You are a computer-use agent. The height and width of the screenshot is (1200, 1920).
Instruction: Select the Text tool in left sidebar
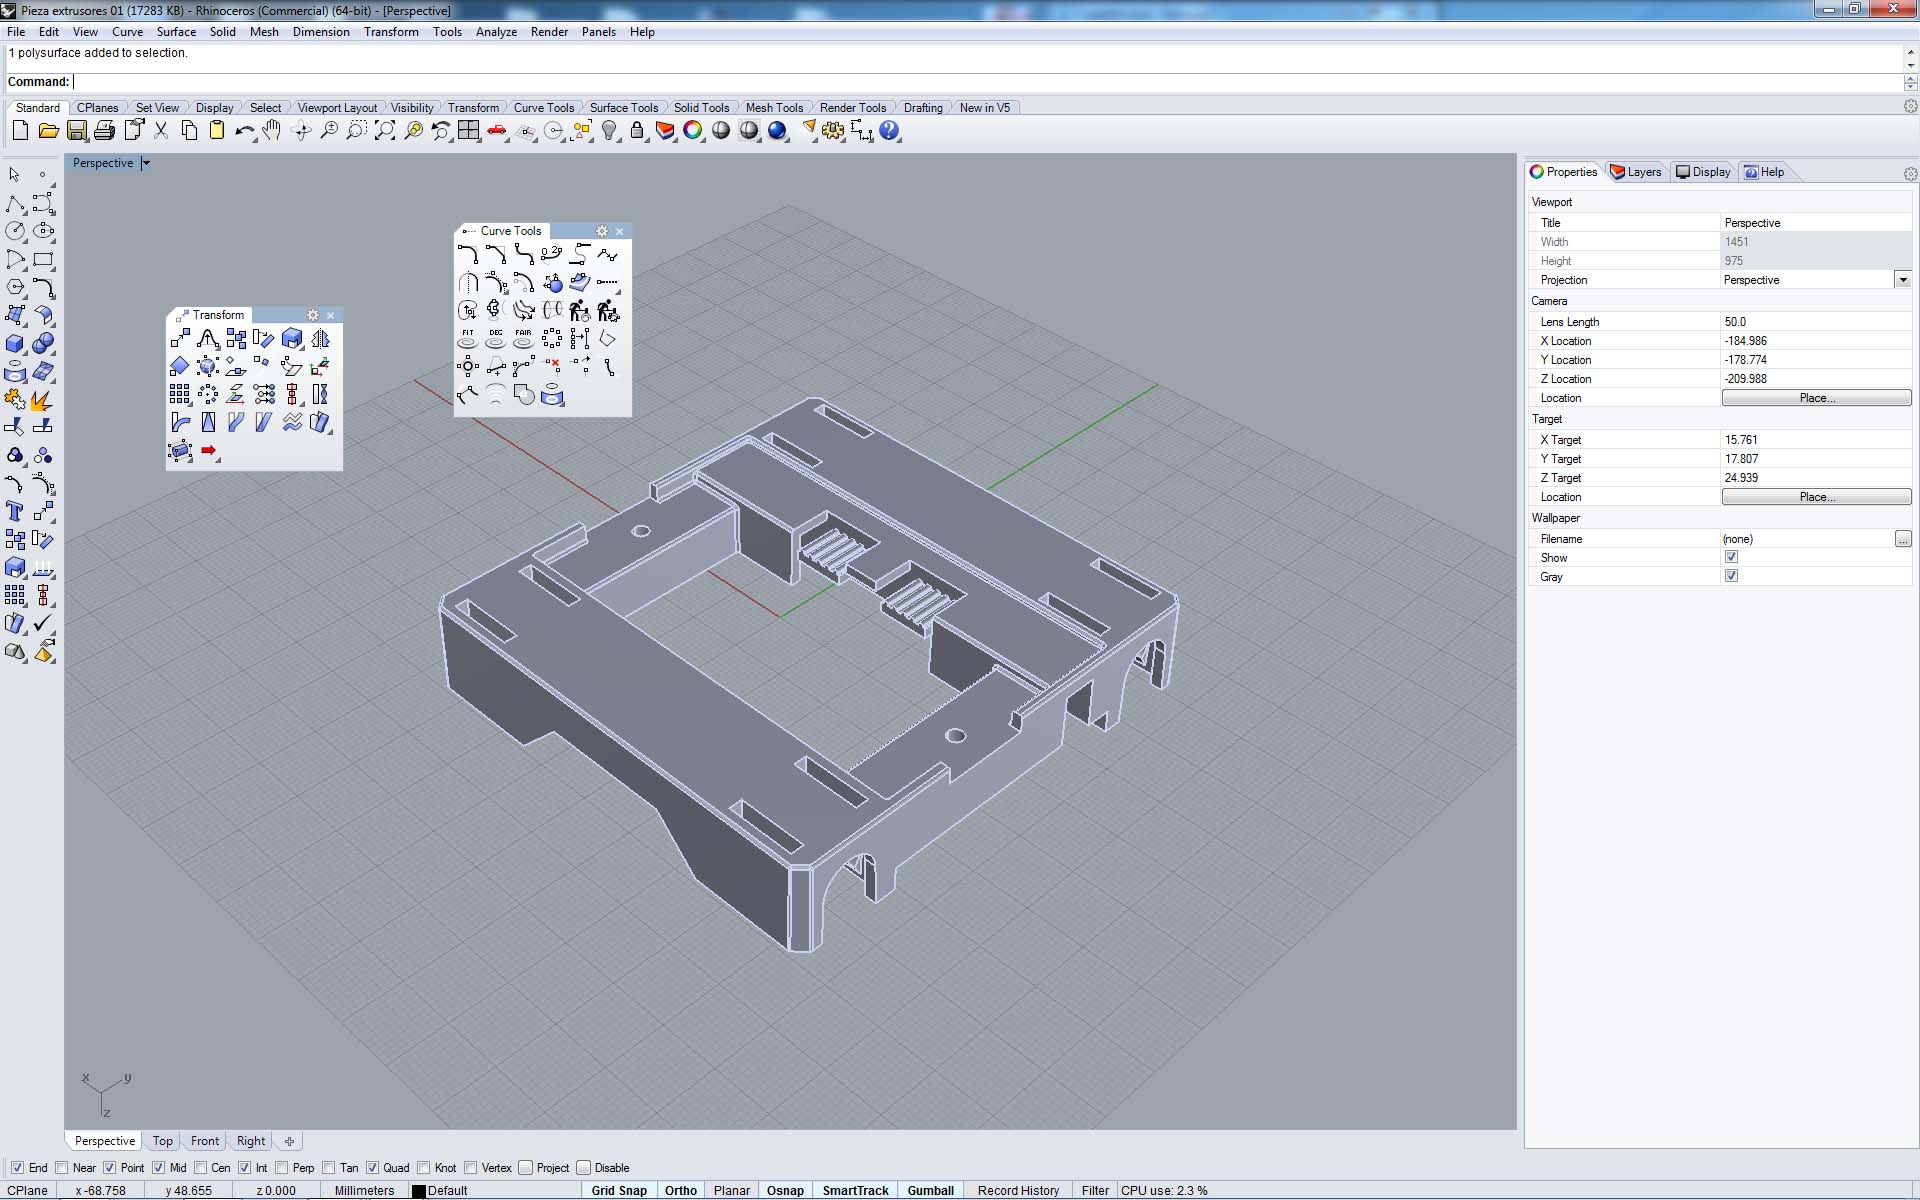[15, 512]
